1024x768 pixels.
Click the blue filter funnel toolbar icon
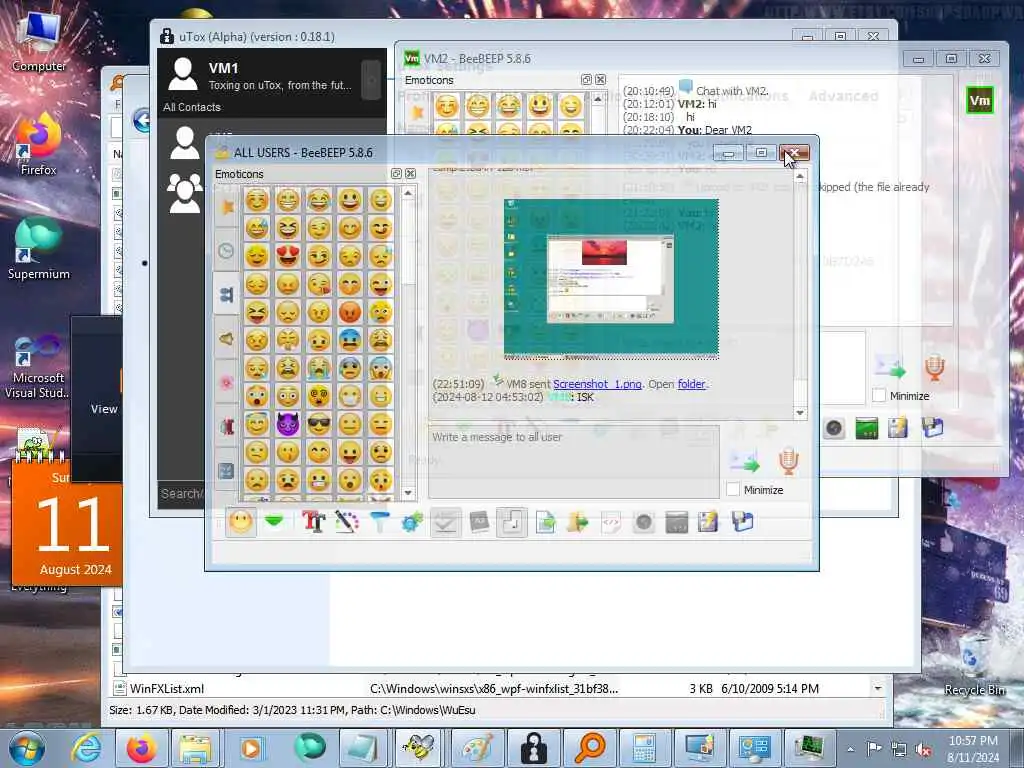point(379,522)
